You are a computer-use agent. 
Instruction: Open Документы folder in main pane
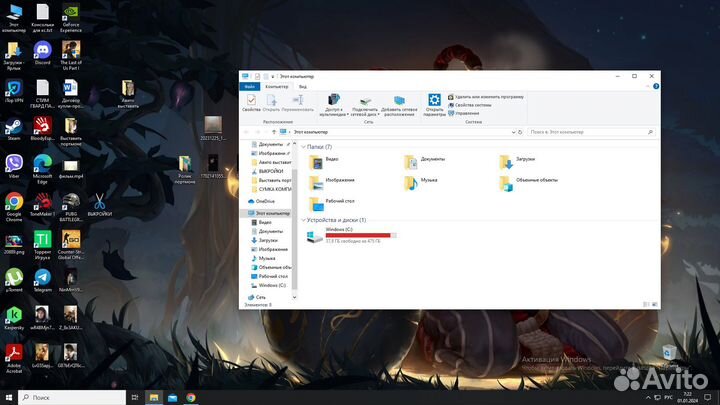pyautogui.click(x=424, y=162)
